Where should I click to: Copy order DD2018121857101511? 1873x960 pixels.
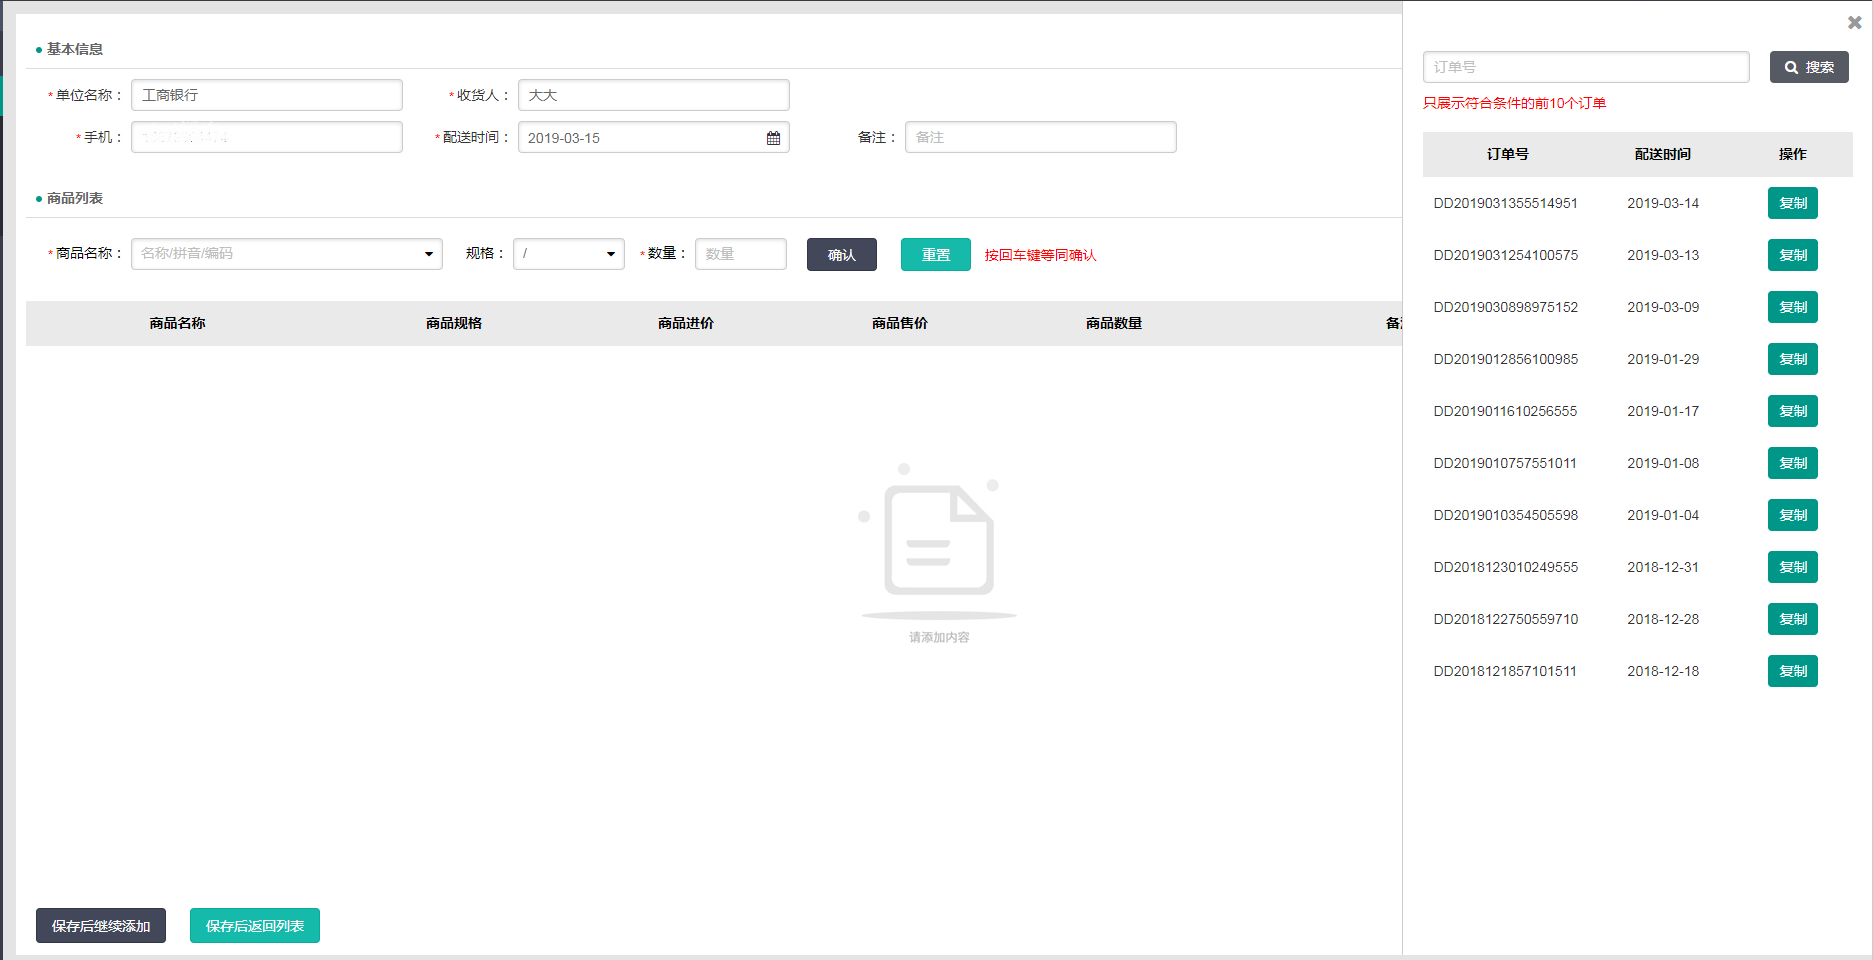click(x=1792, y=671)
